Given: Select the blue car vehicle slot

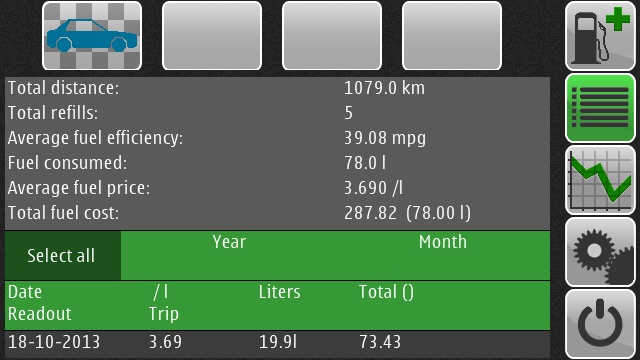Looking at the screenshot, I should coord(92,36).
